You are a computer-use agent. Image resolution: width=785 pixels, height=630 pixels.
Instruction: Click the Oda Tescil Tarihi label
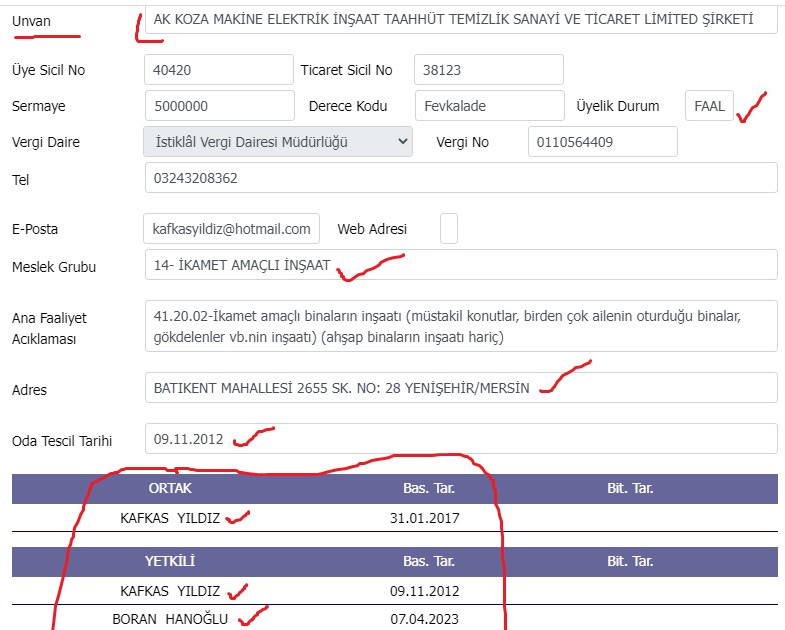pos(62,441)
